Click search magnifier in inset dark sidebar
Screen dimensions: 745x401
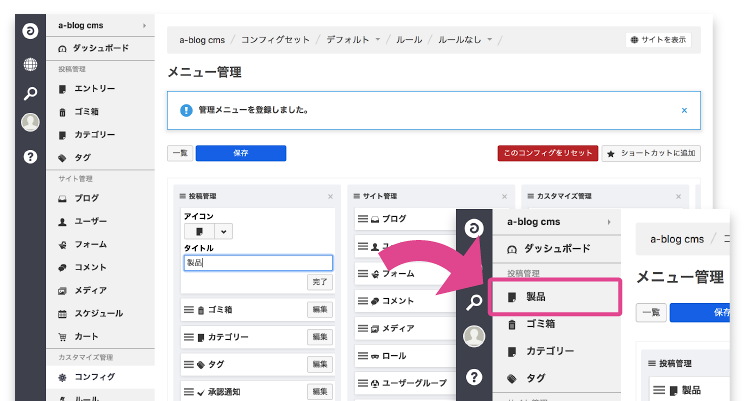pyautogui.click(x=474, y=302)
